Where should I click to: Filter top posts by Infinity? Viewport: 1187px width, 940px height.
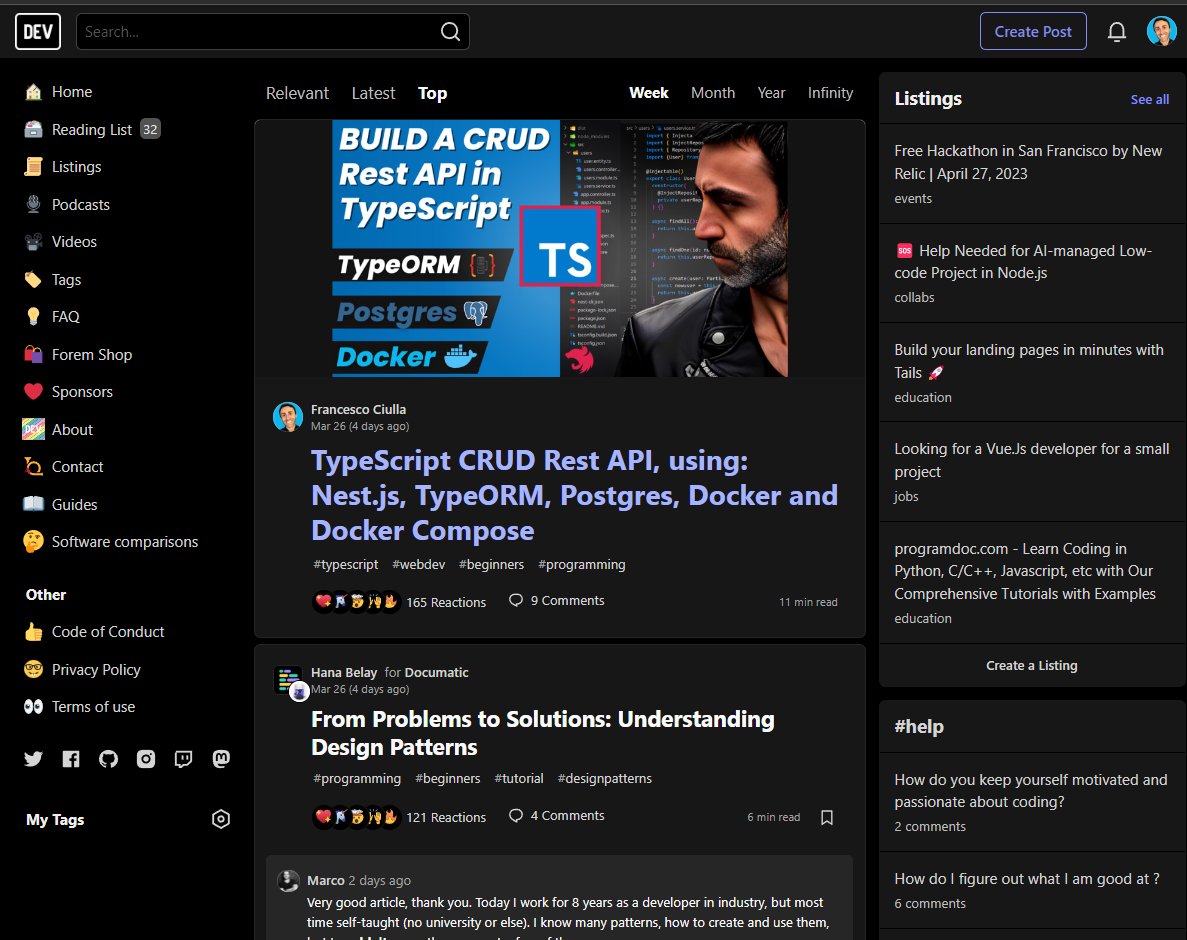tap(830, 92)
